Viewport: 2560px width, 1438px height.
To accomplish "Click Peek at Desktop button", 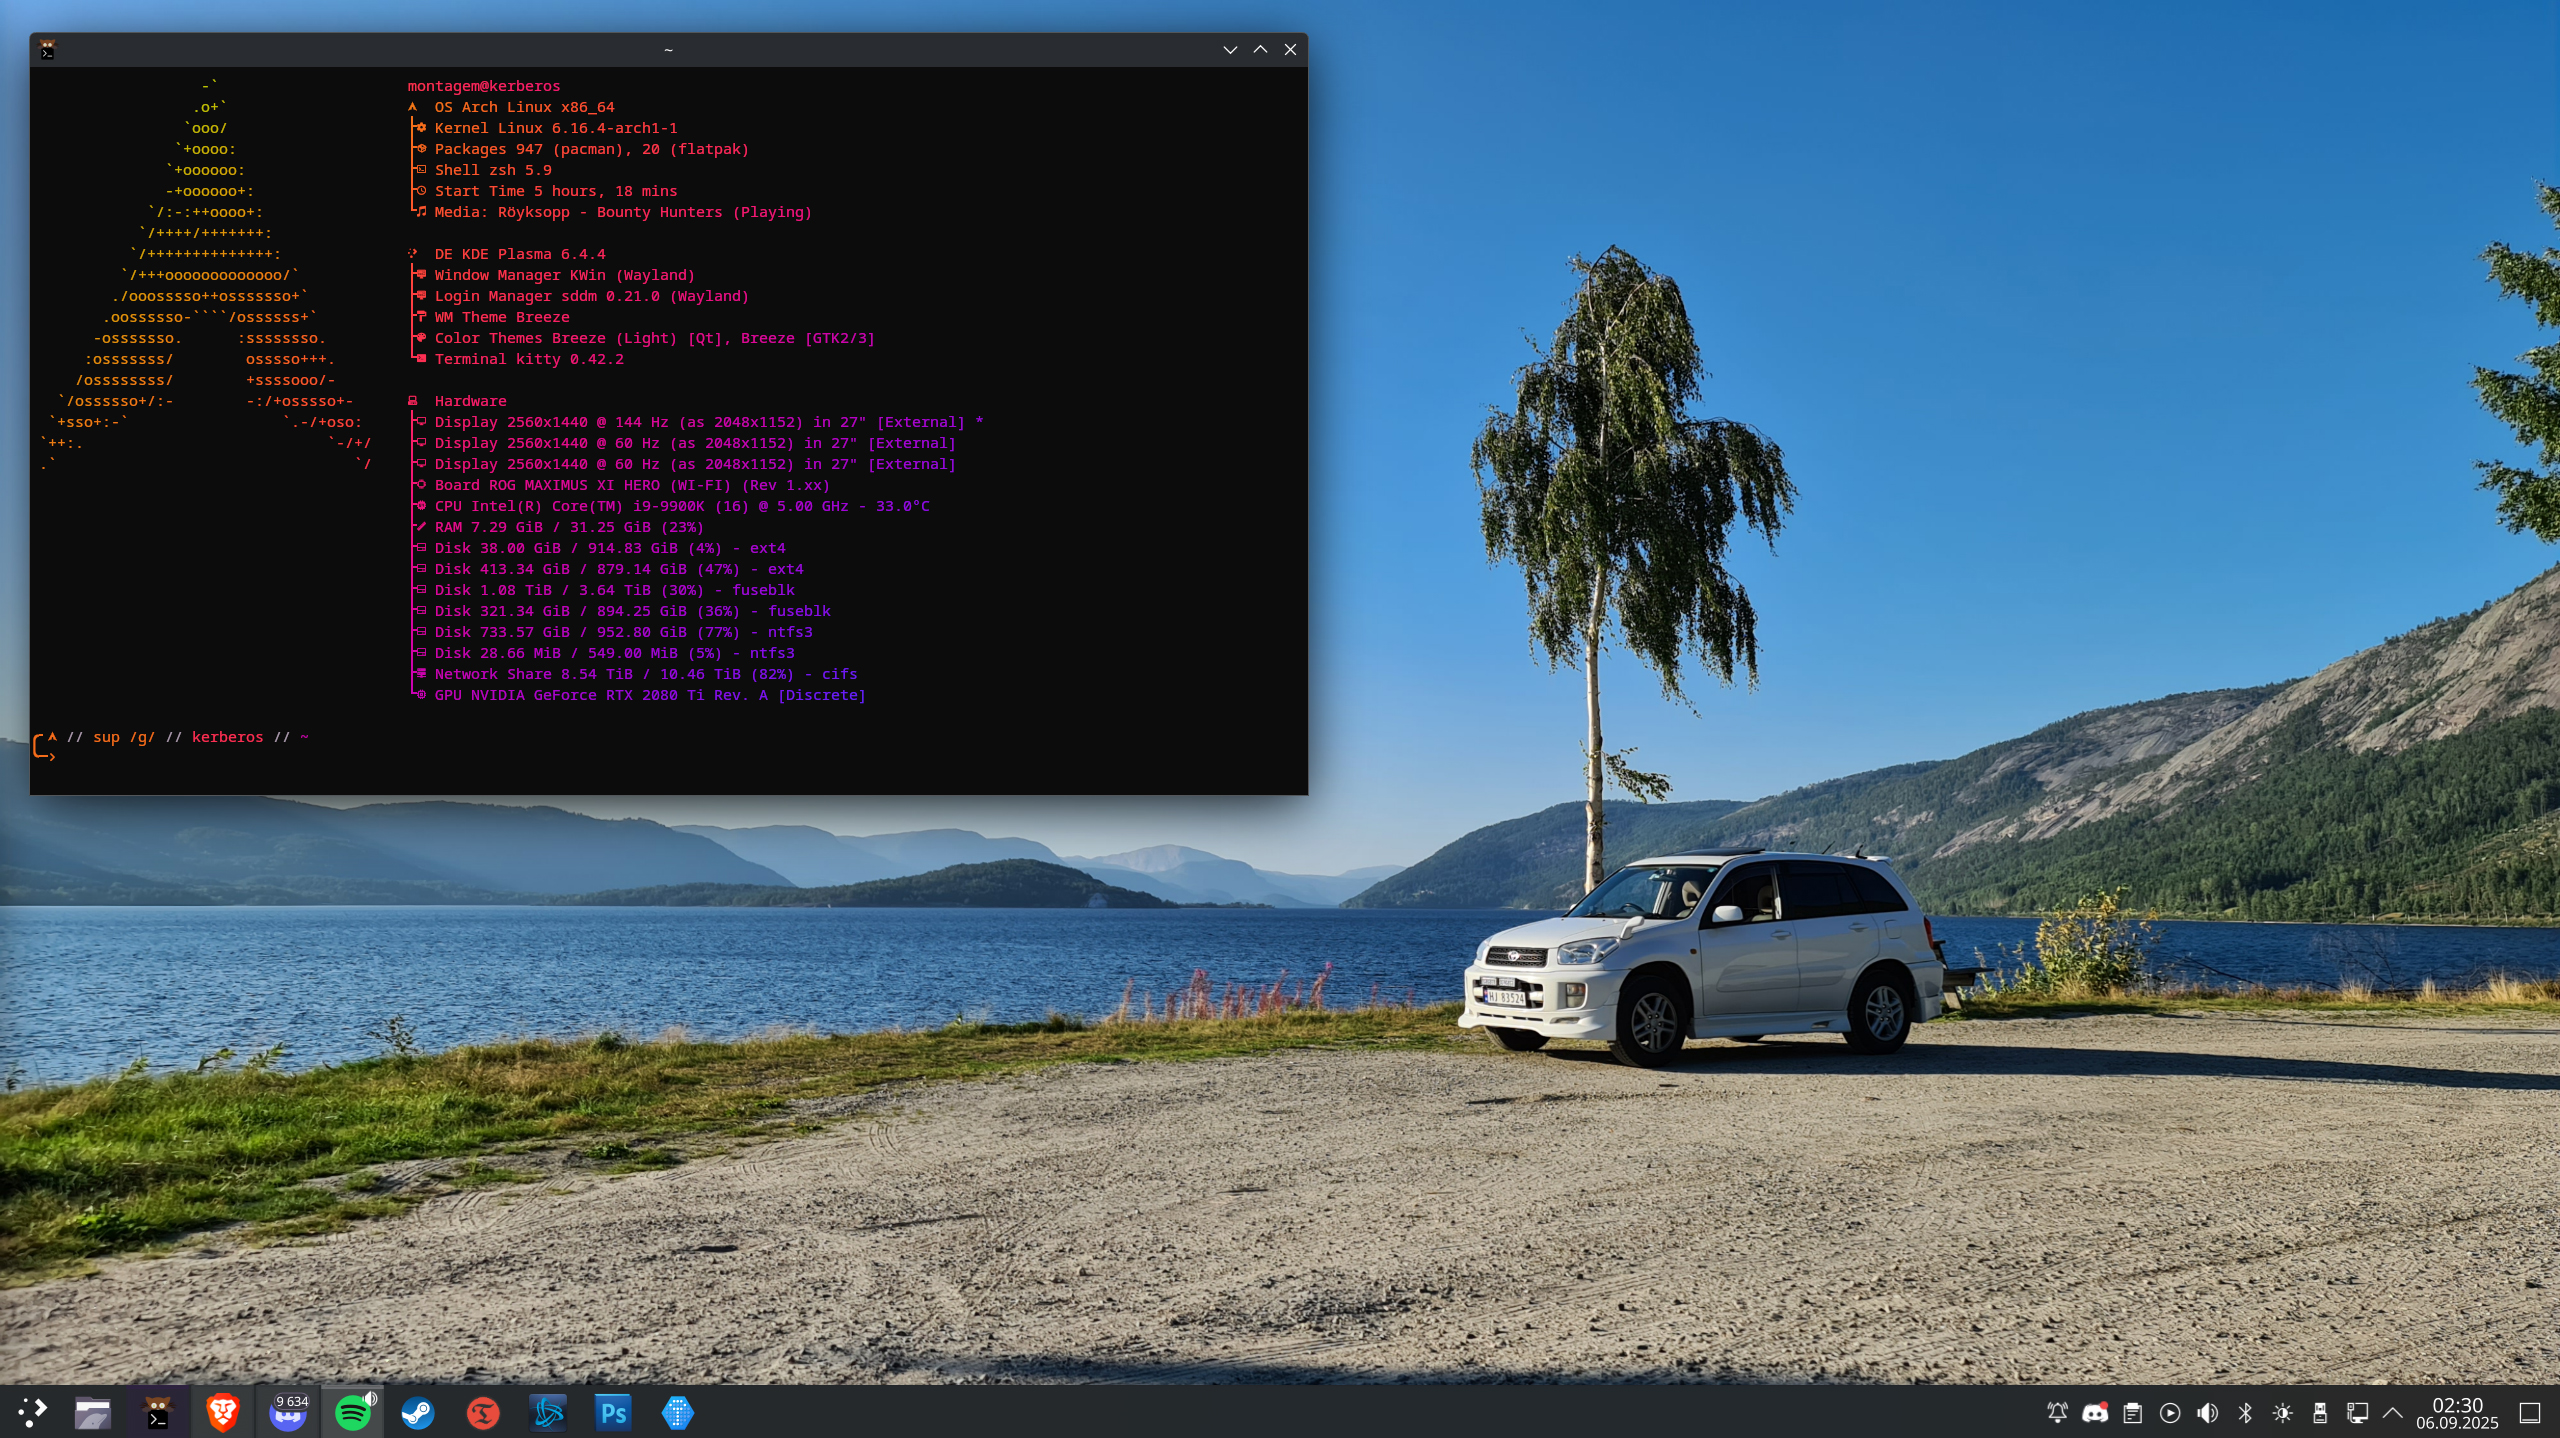I will pyautogui.click(x=2530, y=1412).
